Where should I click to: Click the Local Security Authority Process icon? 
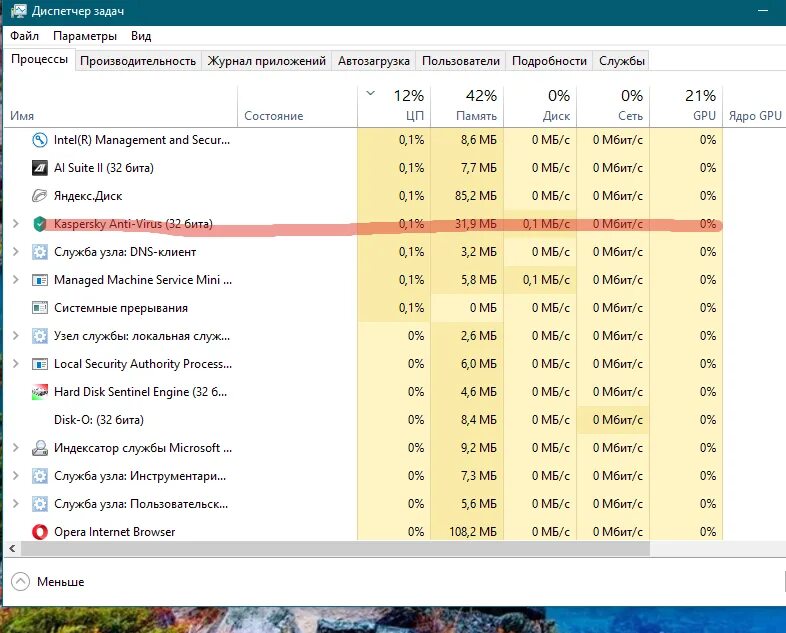[40, 364]
